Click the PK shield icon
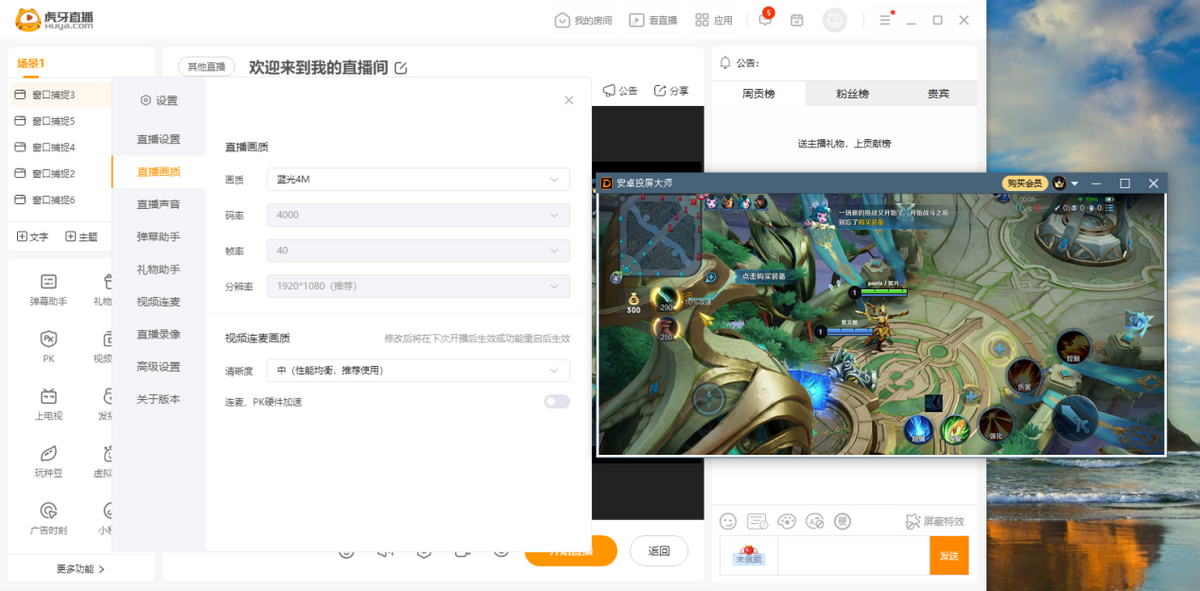The width and height of the screenshot is (1200, 591). coord(48,339)
